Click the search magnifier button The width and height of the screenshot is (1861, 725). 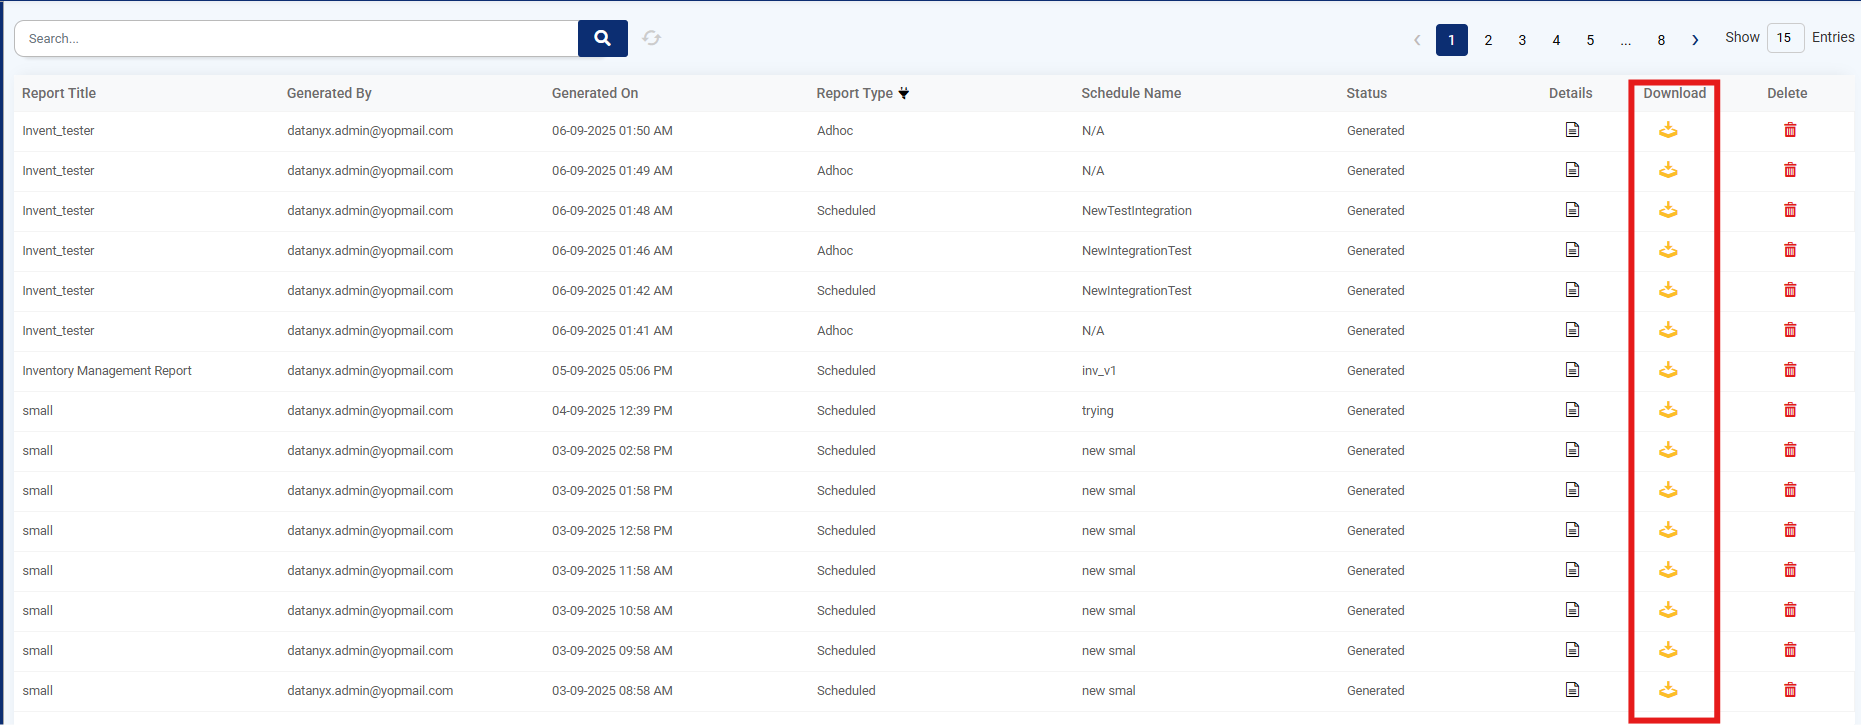tap(602, 38)
